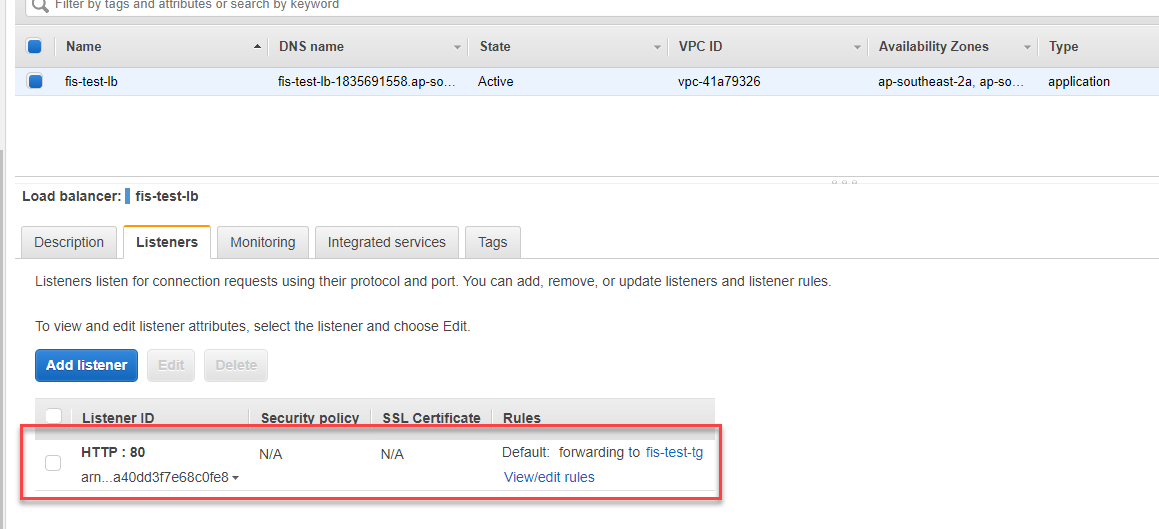The height and width of the screenshot is (529, 1159).
Task: Switch to the Monitoring tab
Action: (x=262, y=242)
